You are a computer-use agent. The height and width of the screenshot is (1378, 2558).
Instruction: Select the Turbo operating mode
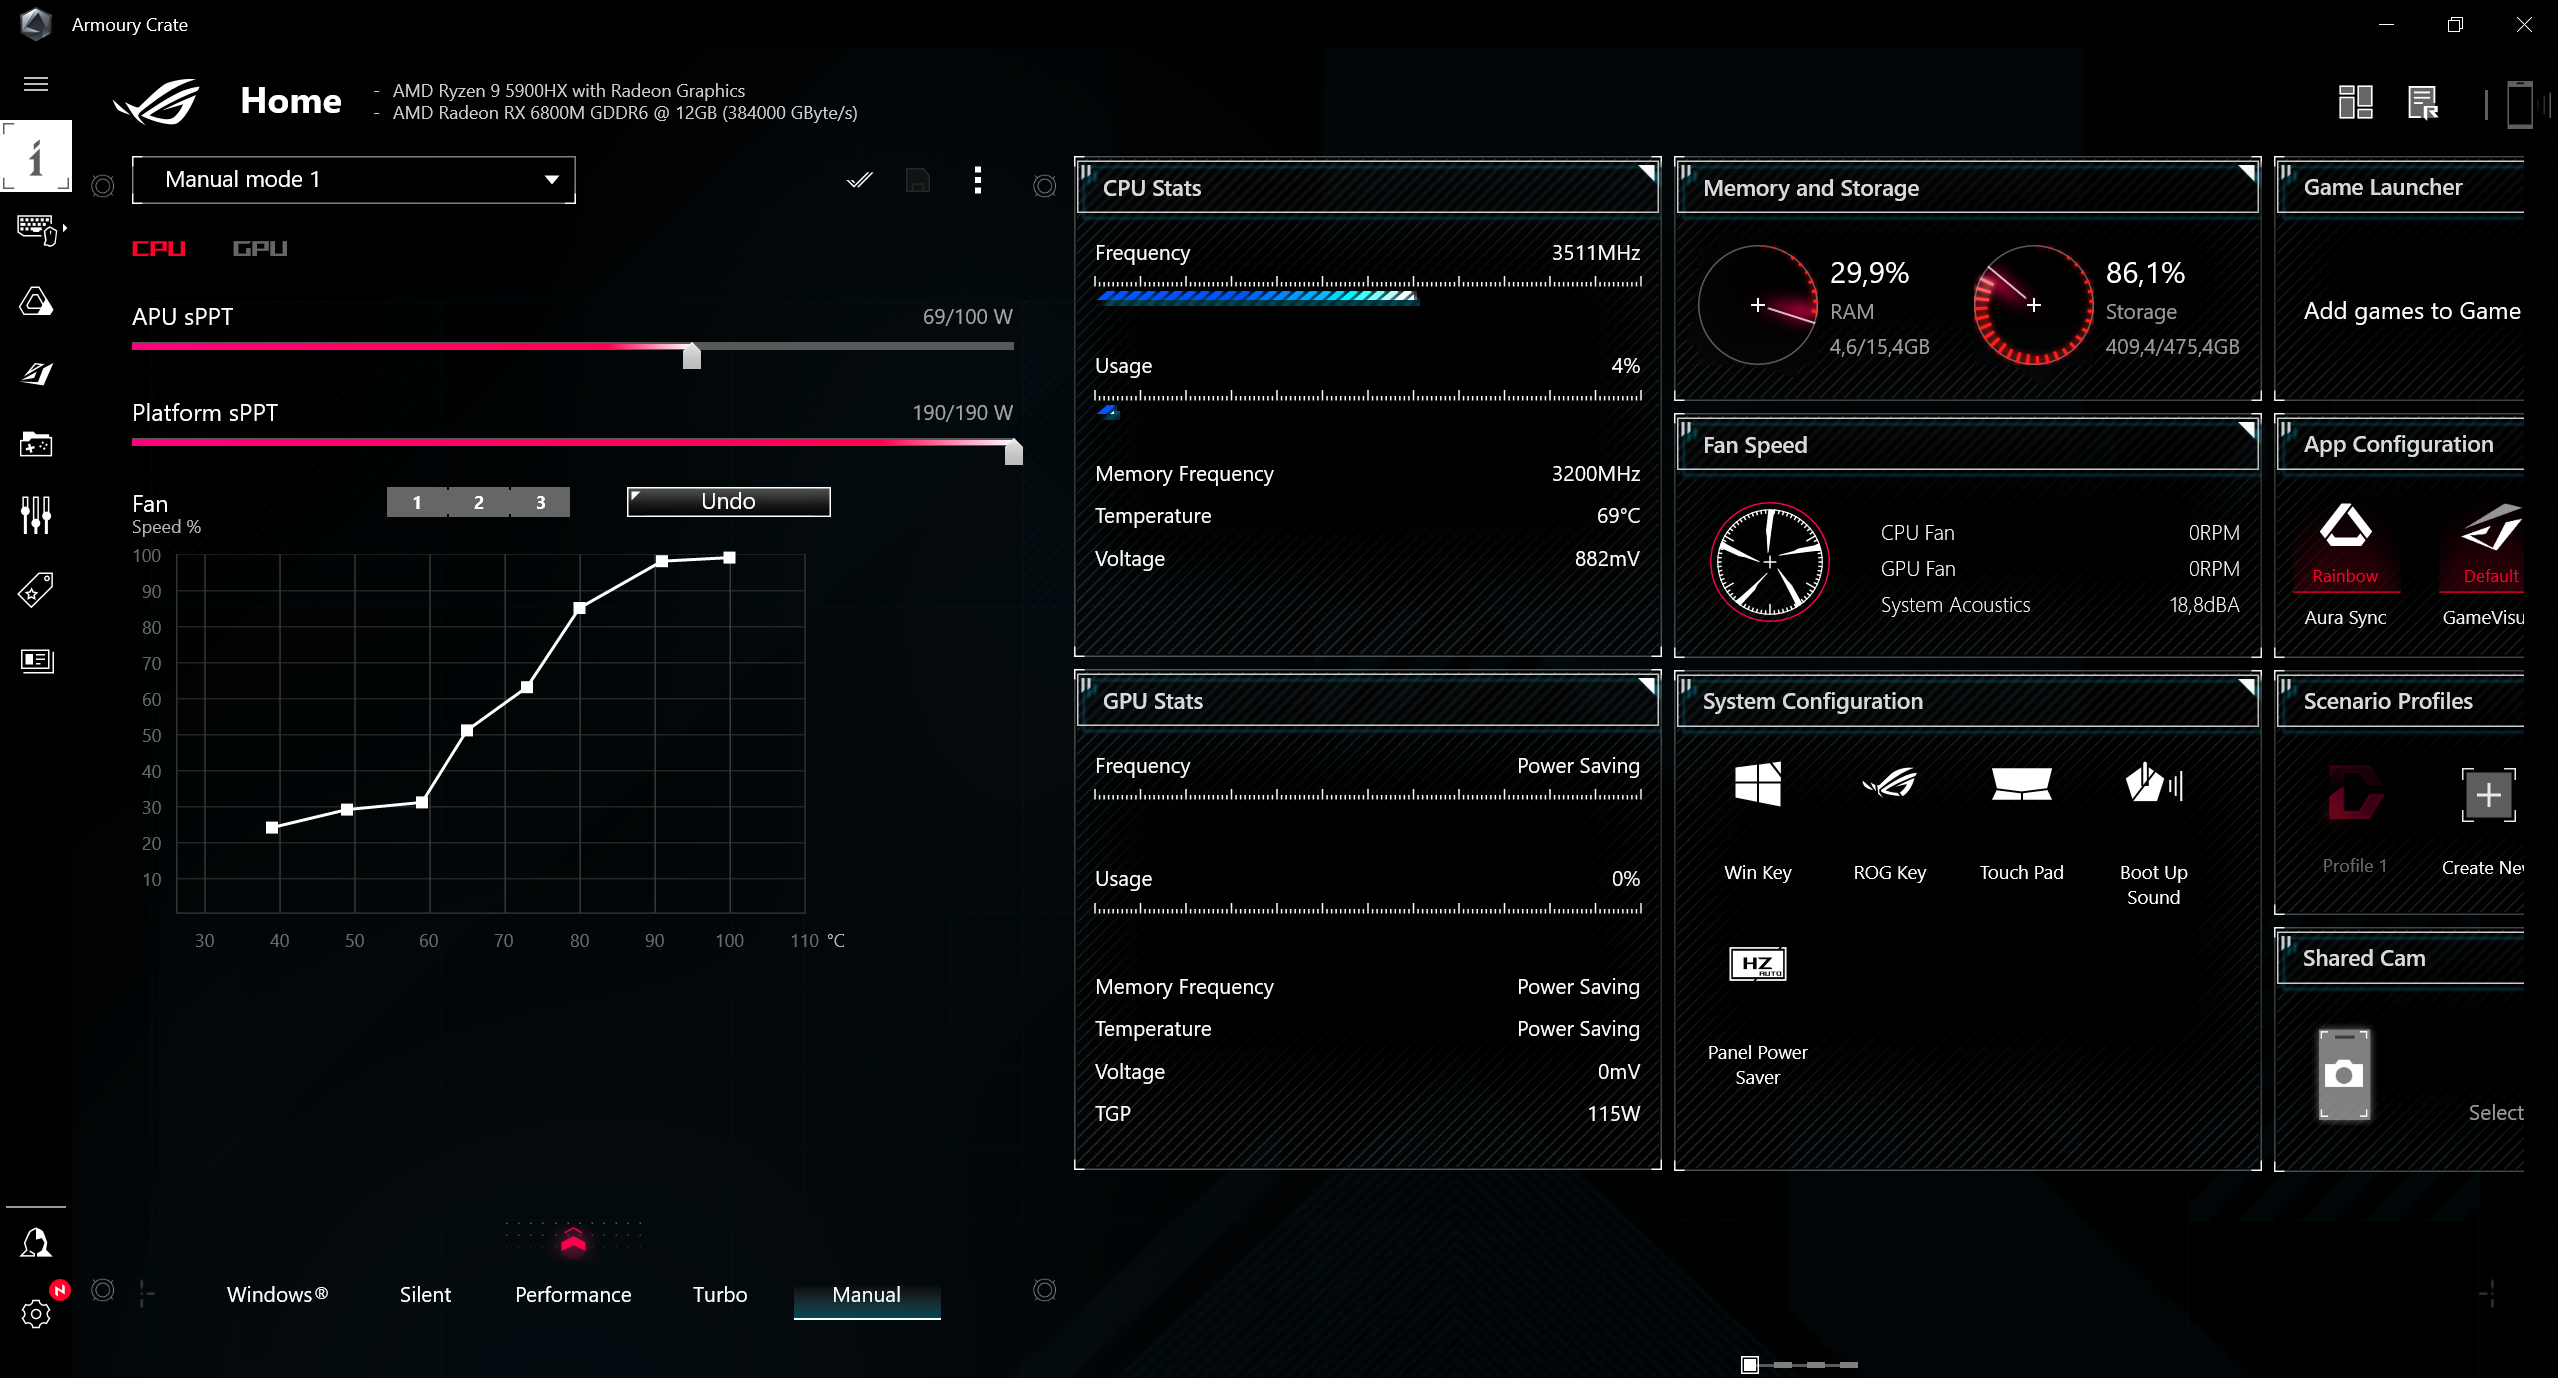point(719,1294)
